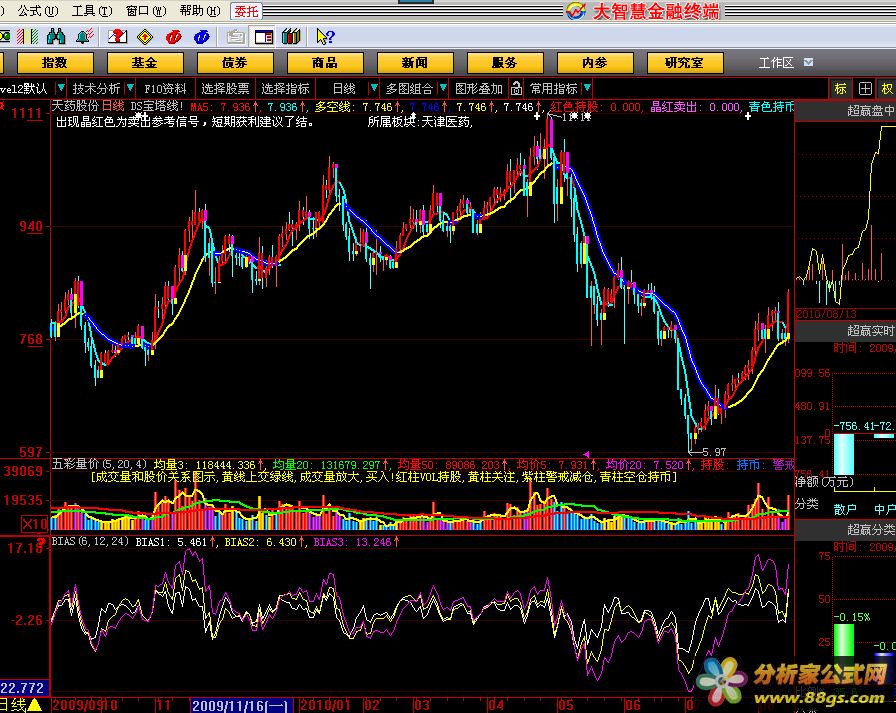Click the F10资料 button
This screenshot has height=713, width=896.
tap(165, 89)
